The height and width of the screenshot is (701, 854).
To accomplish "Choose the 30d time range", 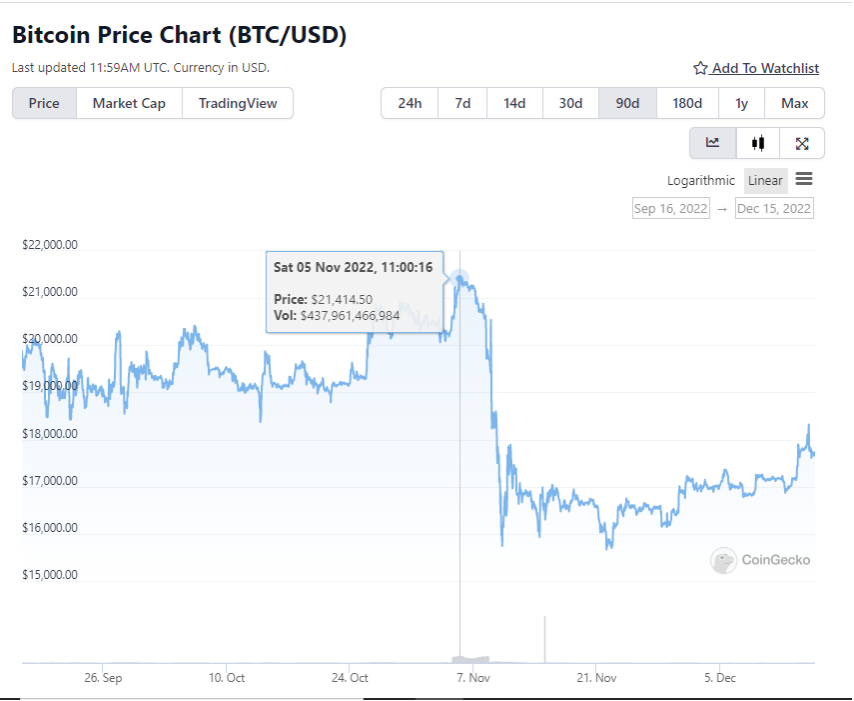I will coord(570,103).
